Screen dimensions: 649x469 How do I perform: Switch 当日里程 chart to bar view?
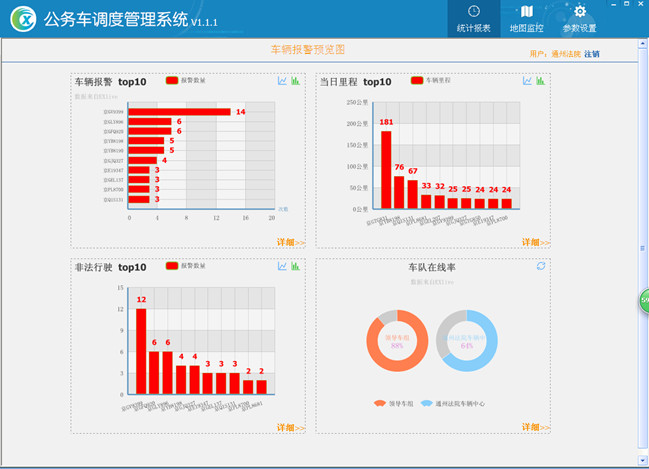540,81
